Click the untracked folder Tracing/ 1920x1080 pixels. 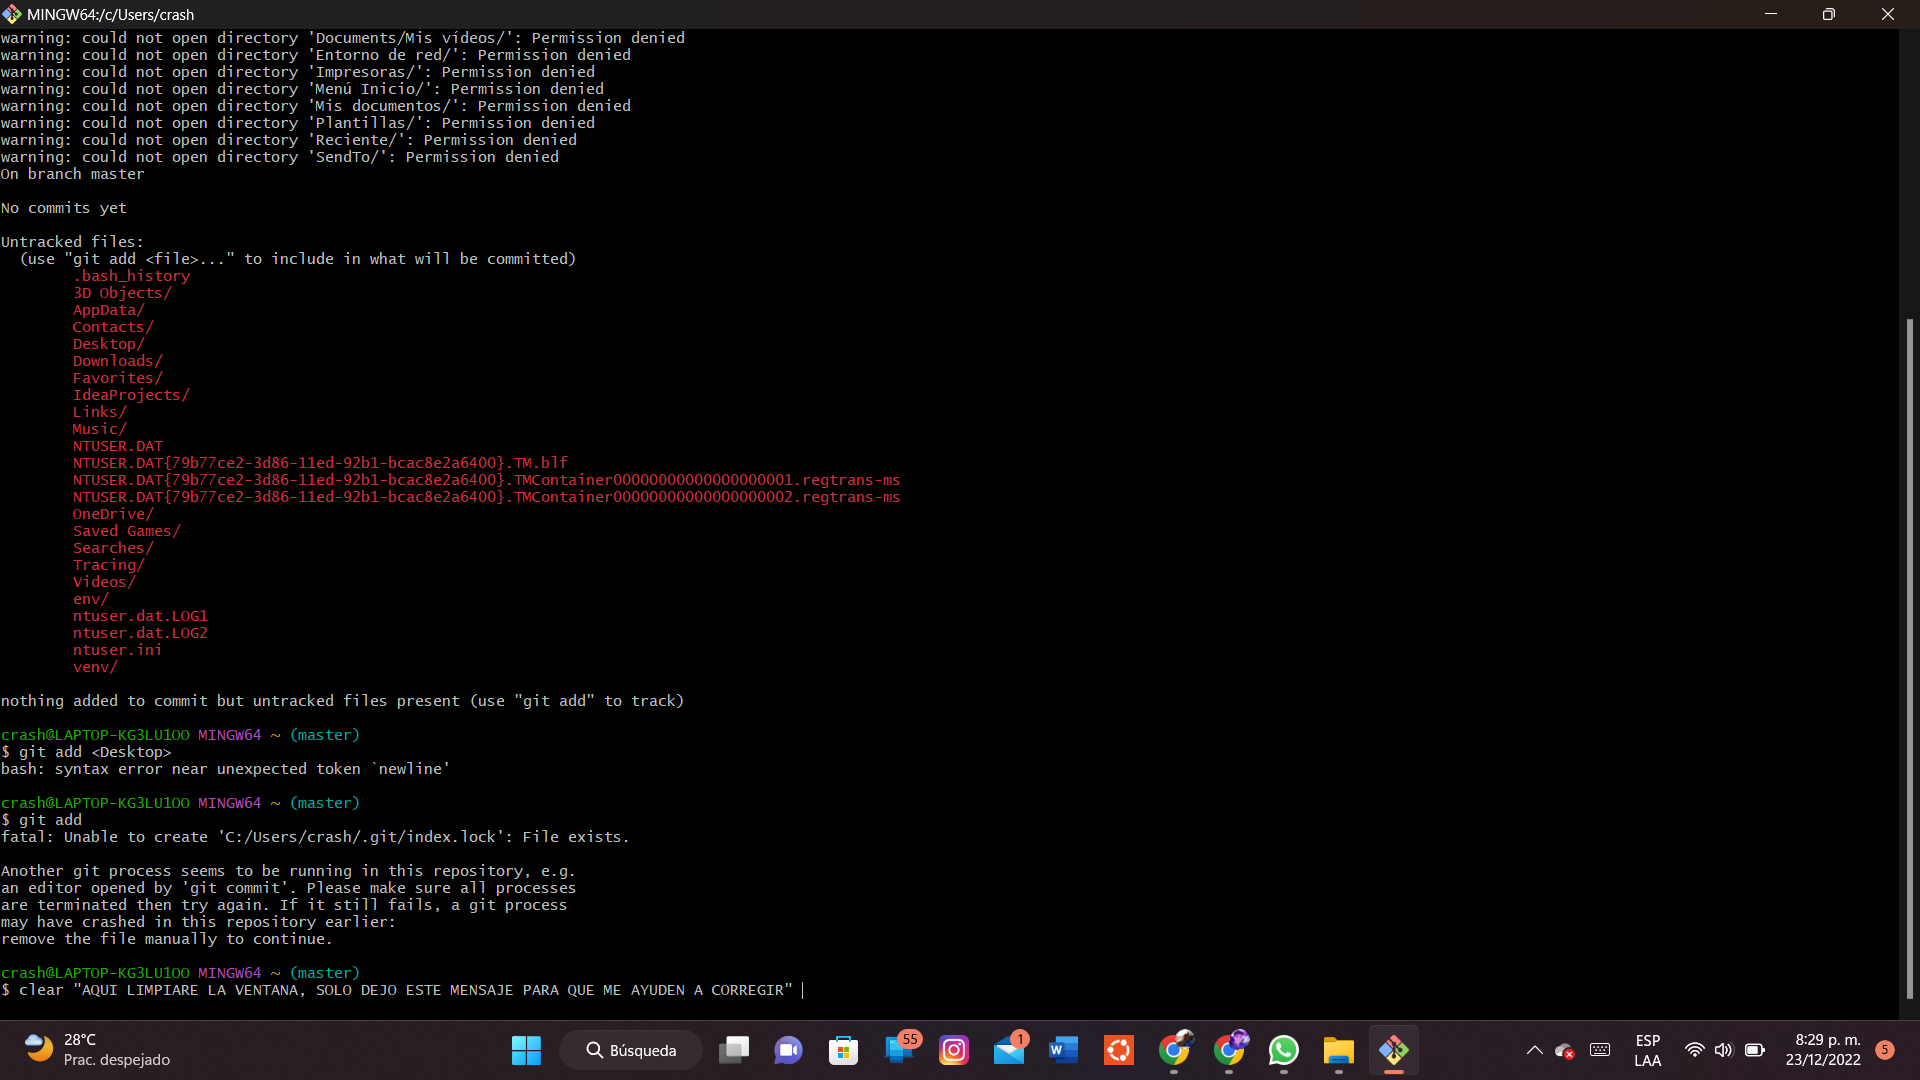pos(108,565)
